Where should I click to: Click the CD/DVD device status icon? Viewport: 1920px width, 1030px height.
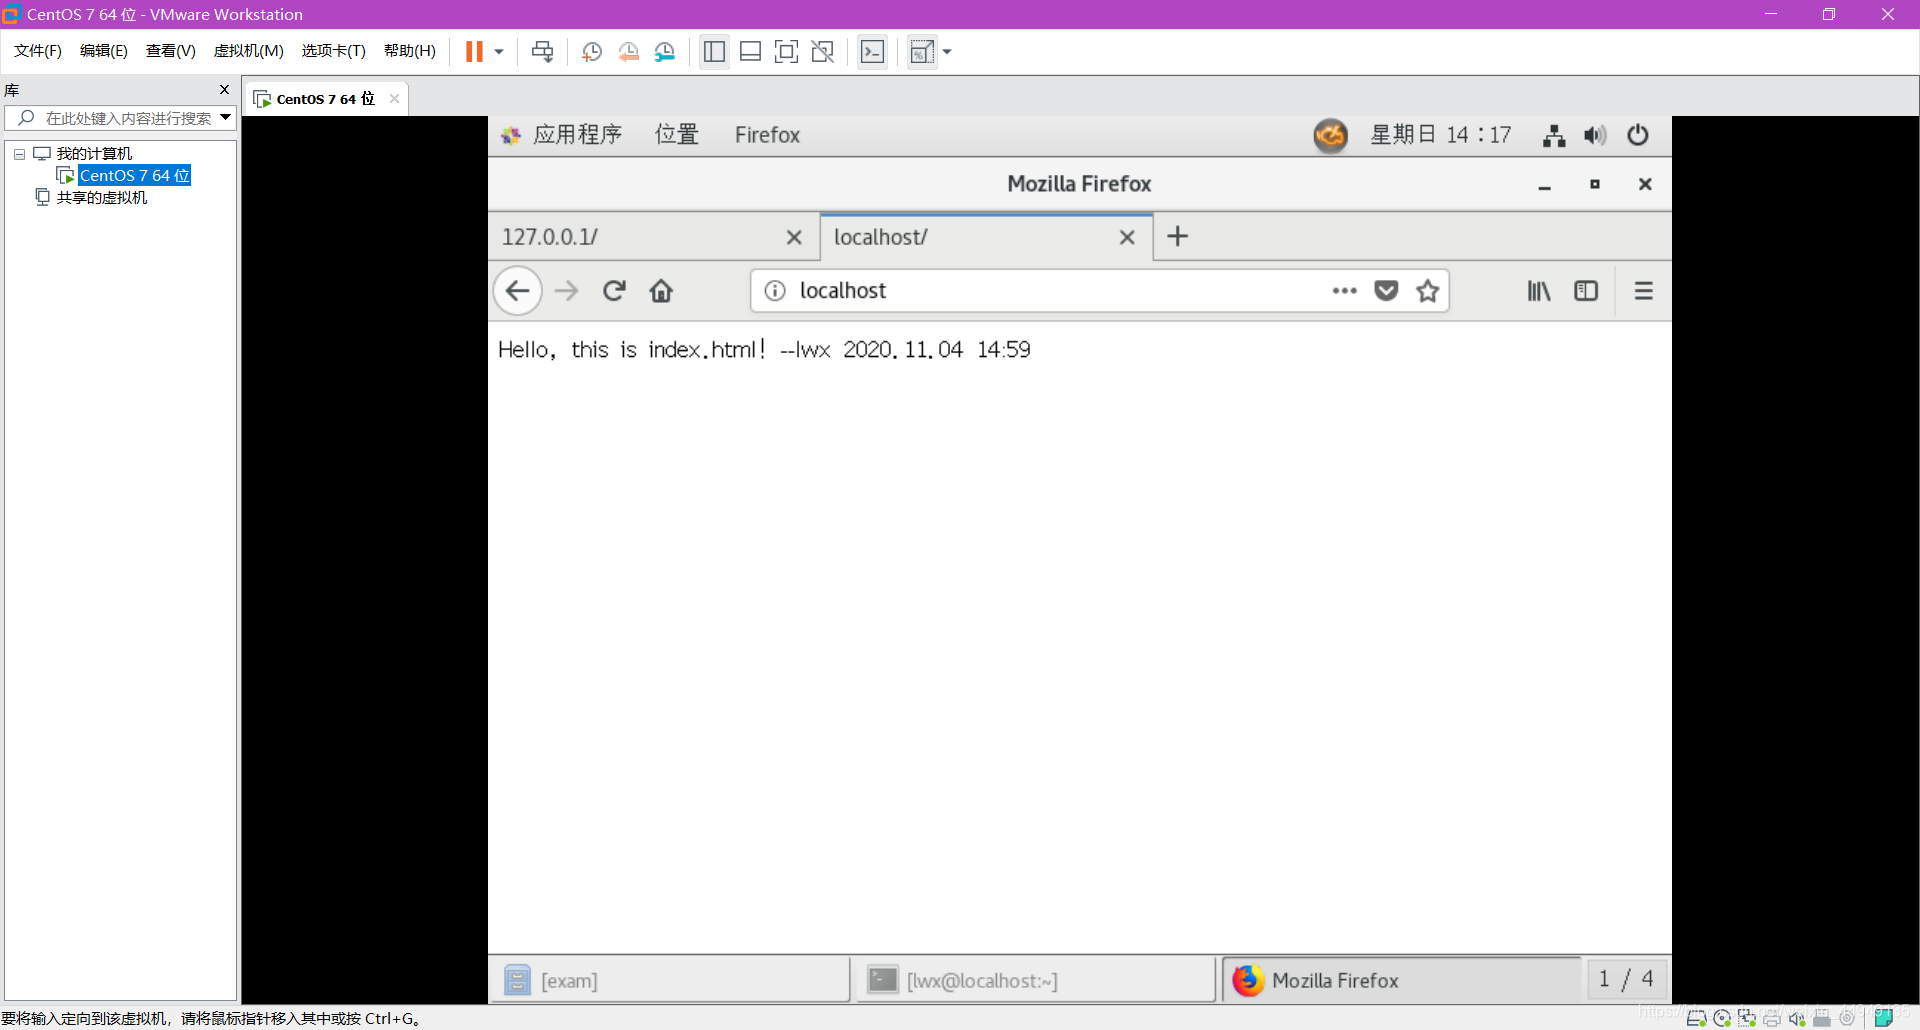point(1722,1018)
